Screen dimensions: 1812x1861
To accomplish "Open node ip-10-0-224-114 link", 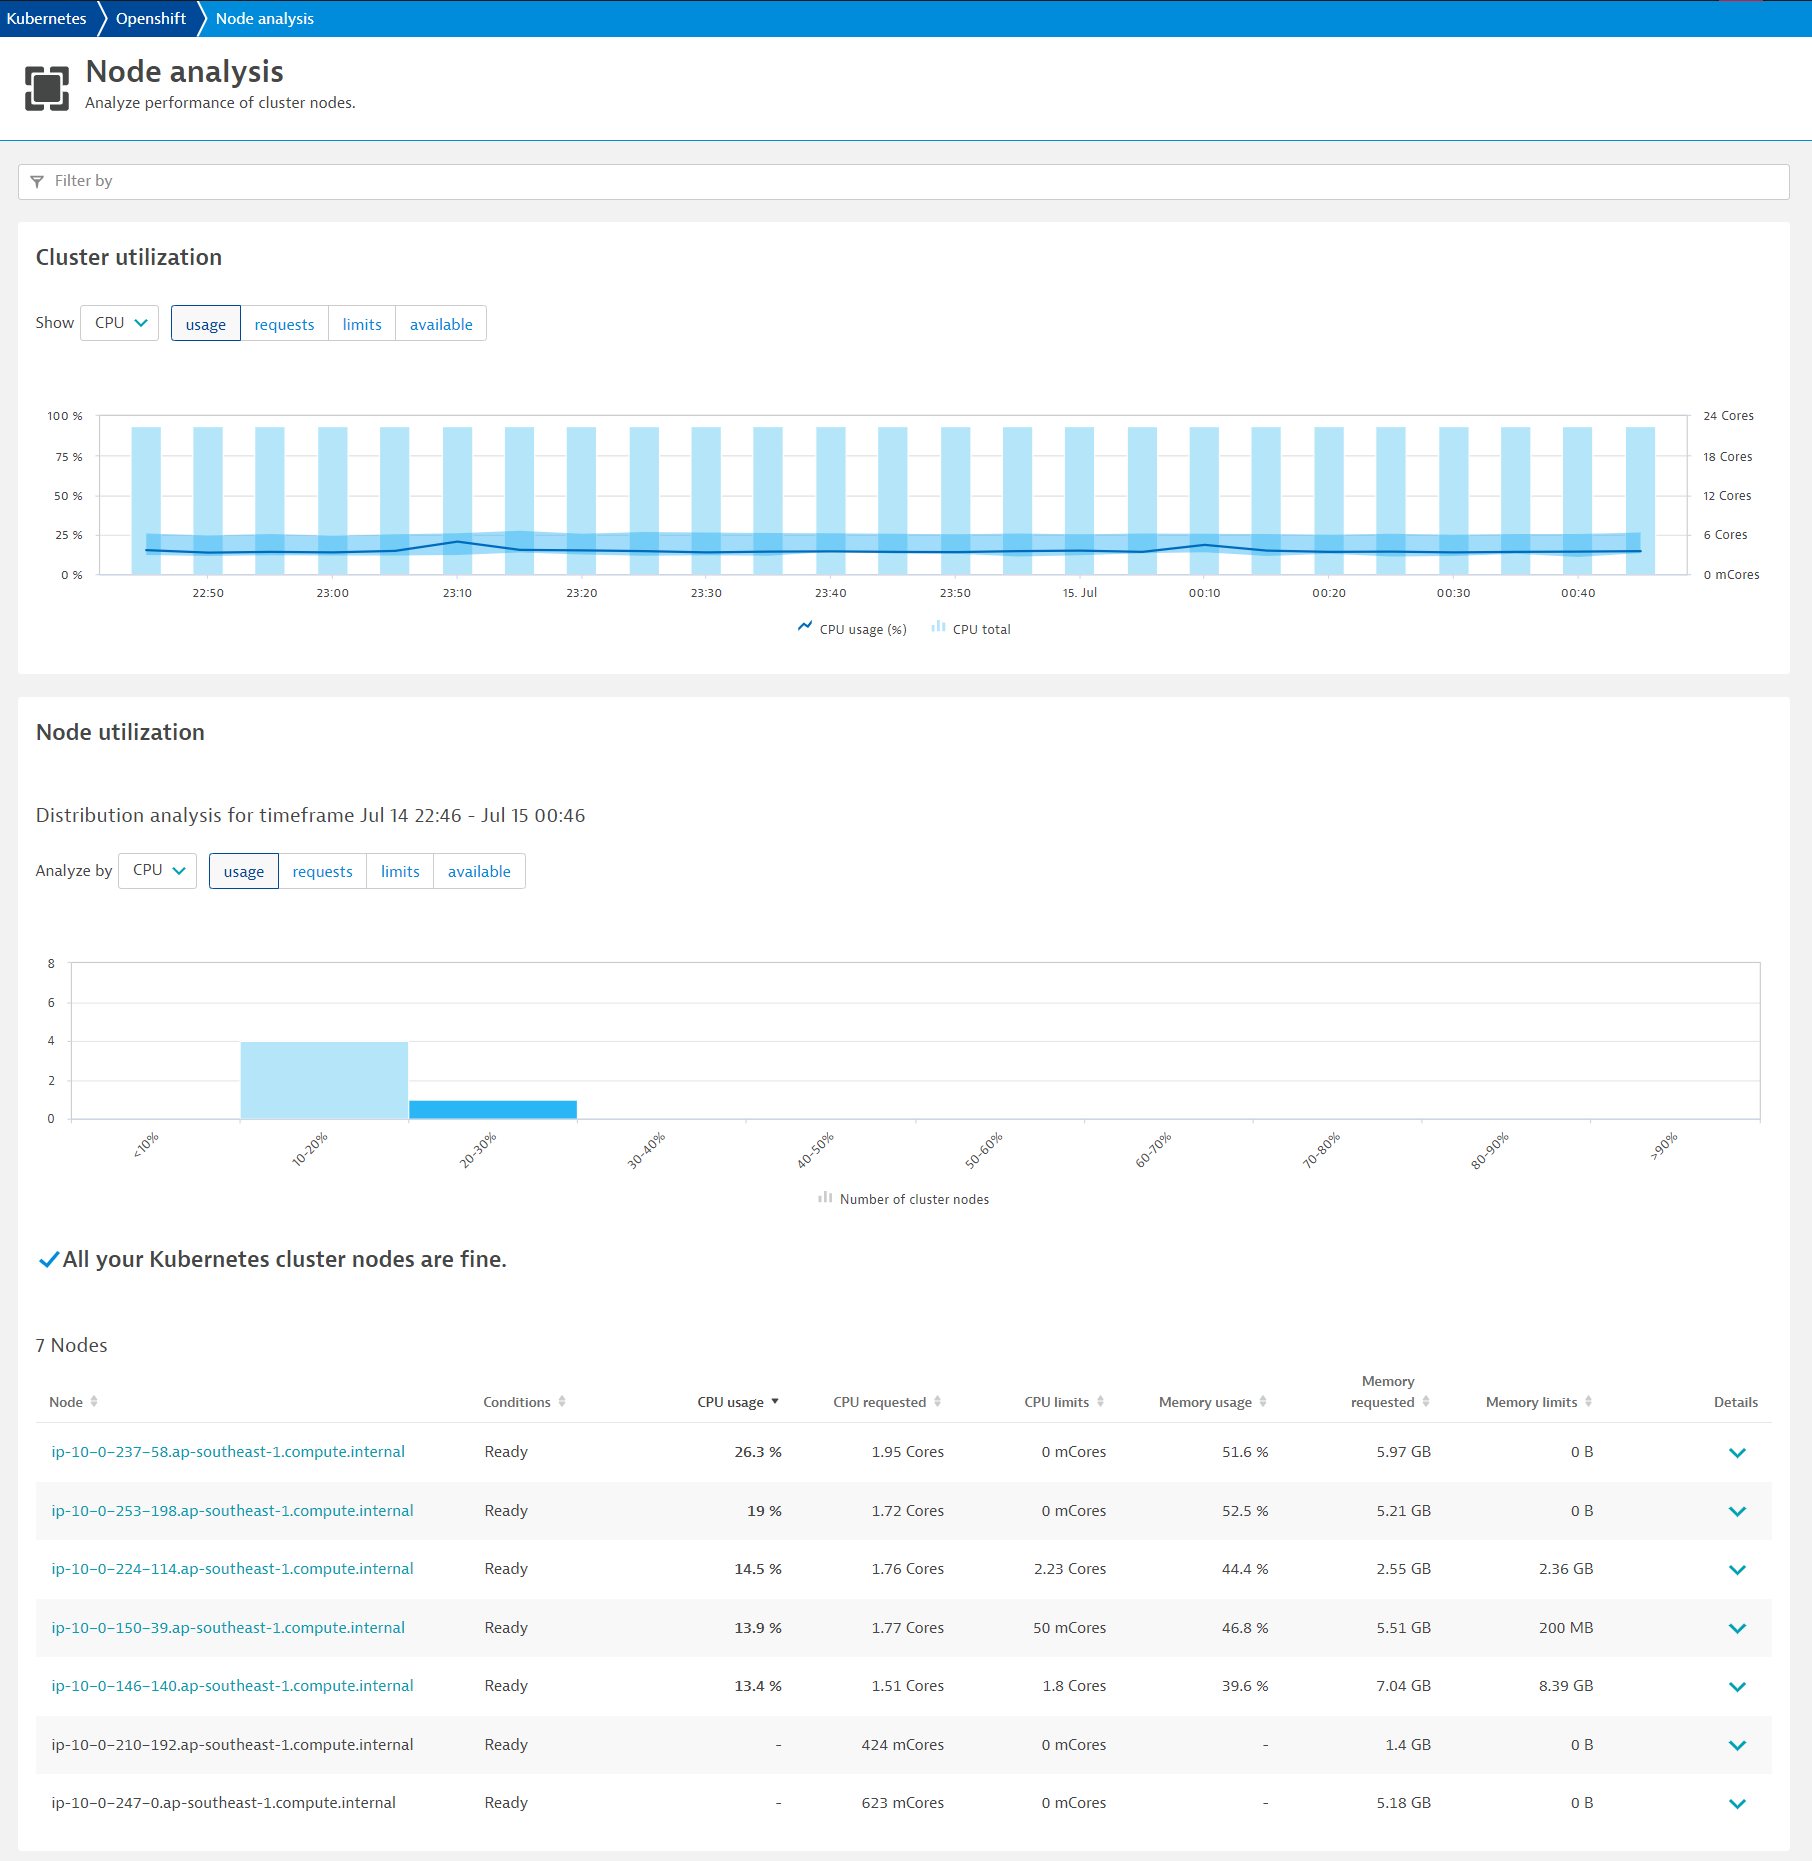I will 232,1569.
